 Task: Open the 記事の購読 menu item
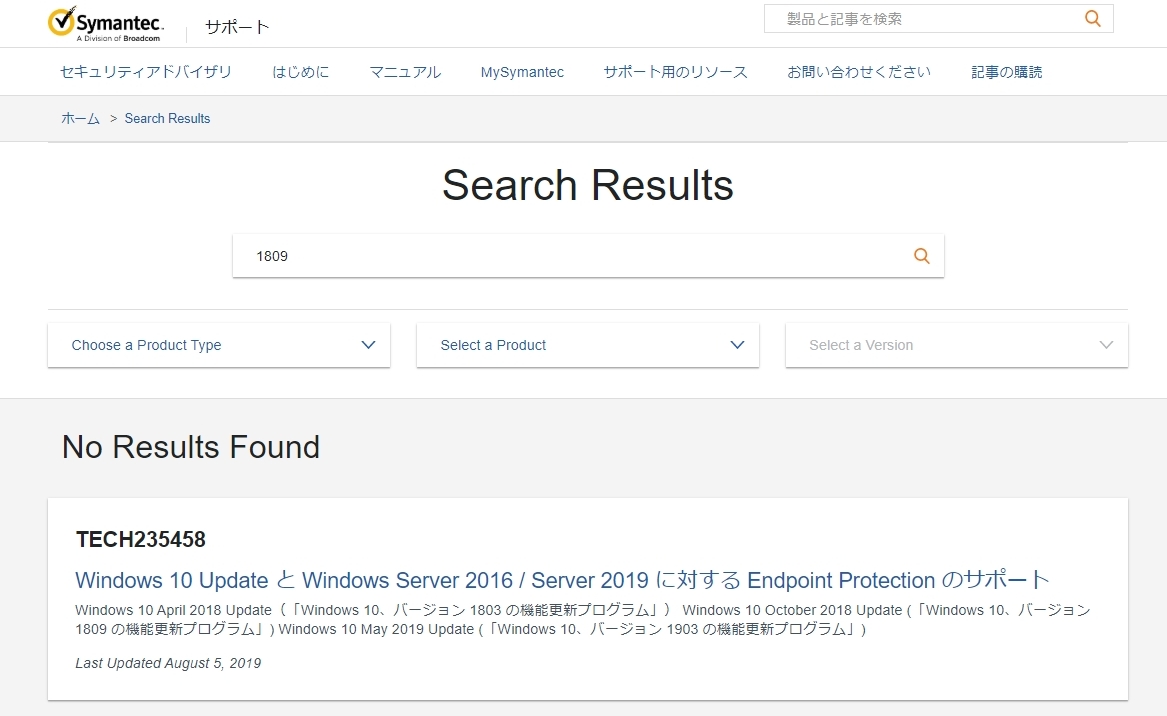pyautogui.click(x=1006, y=72)
